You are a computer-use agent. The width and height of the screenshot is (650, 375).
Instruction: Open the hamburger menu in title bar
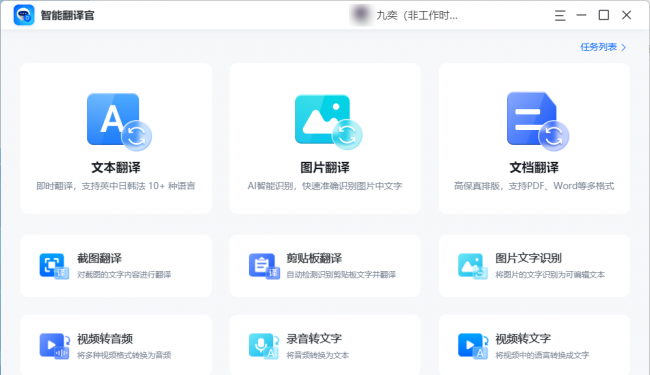tap(560, 16)
